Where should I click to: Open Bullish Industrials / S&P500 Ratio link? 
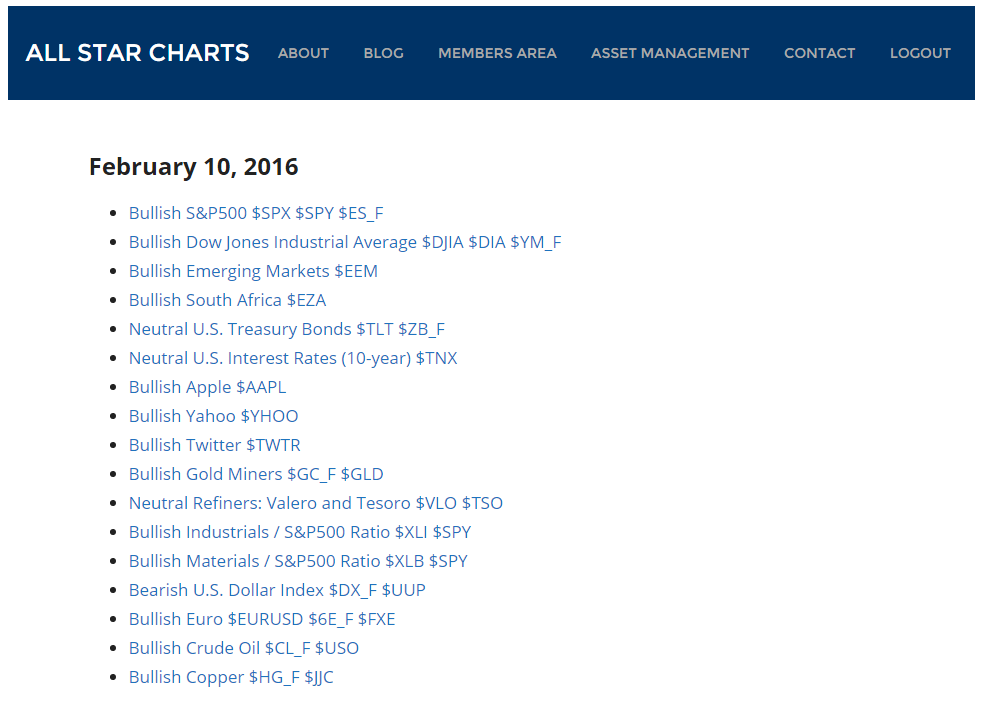click(x=300, y=532)
